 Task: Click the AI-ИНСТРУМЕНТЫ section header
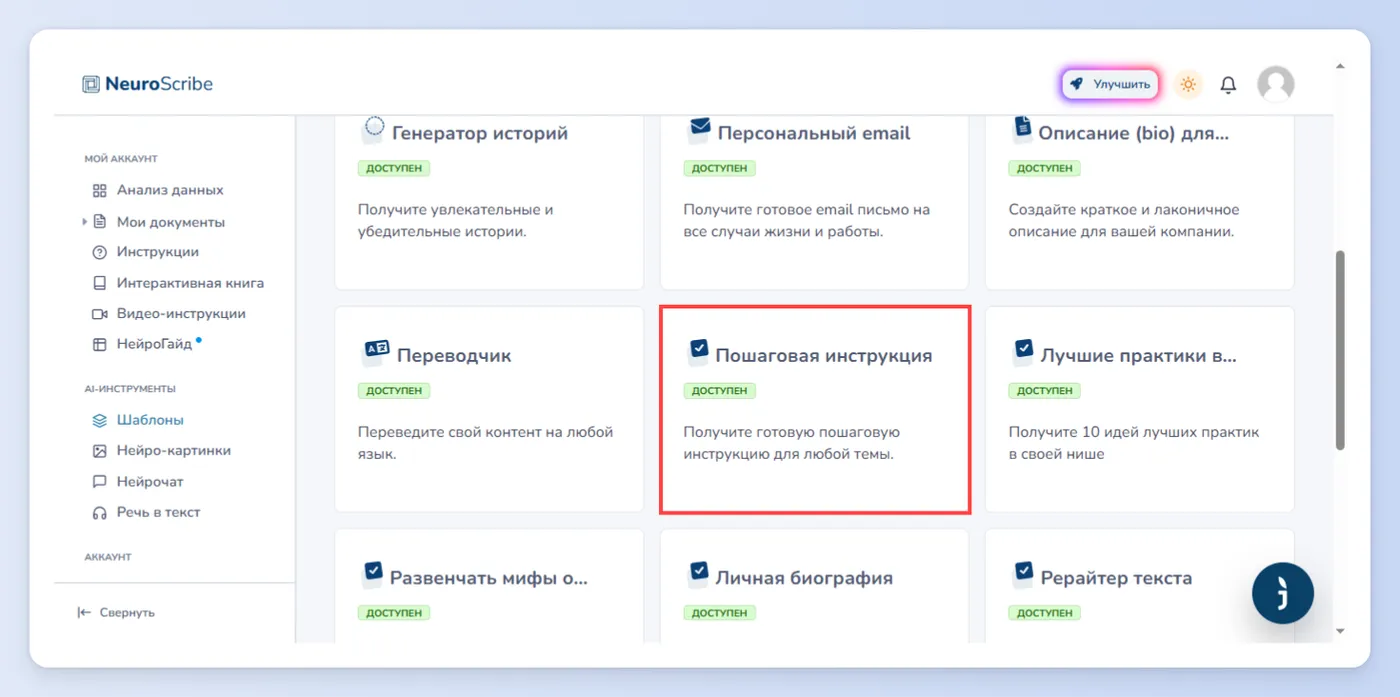130,389
